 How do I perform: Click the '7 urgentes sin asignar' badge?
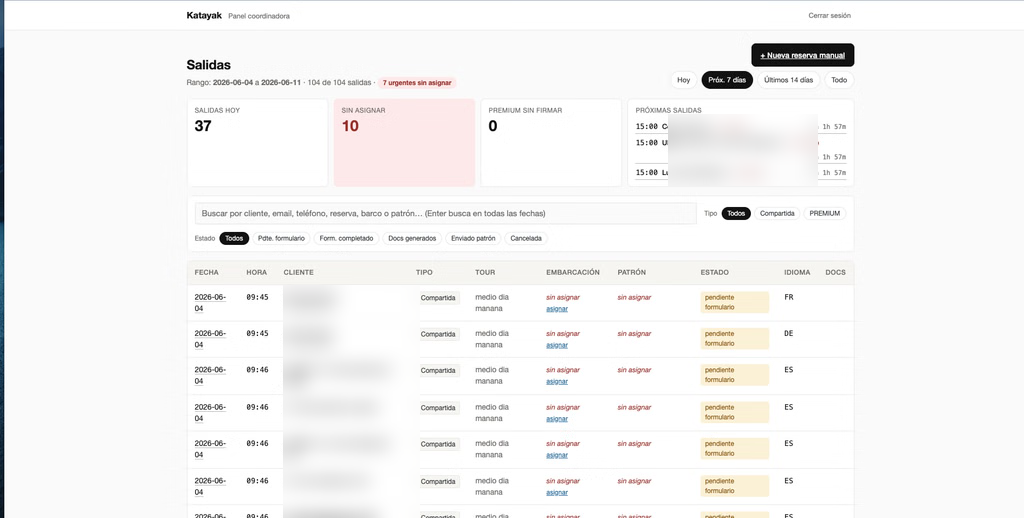pyautogui.click(x=417, y=83)
